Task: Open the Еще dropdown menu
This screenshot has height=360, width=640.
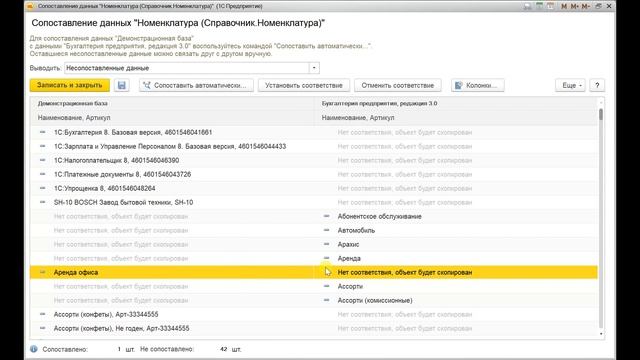Action: pos(571,85)
